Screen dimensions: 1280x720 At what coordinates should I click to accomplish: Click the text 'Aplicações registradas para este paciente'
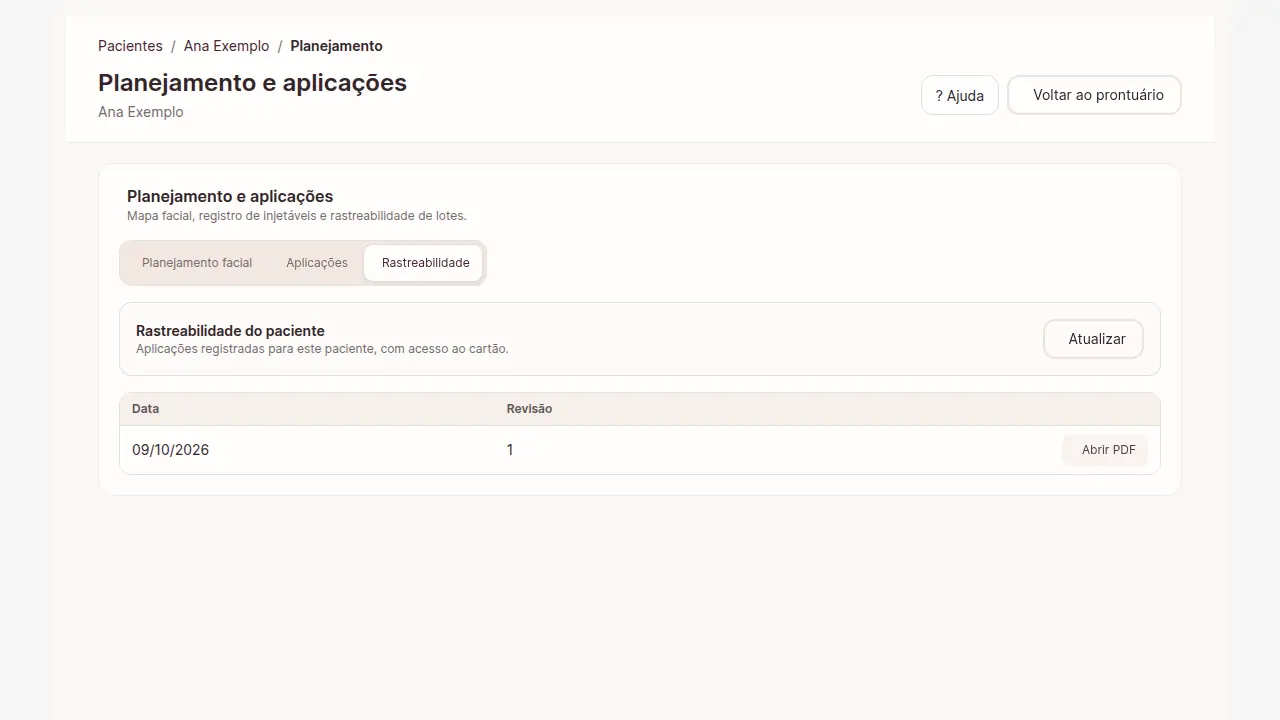[x=254, y=349]
